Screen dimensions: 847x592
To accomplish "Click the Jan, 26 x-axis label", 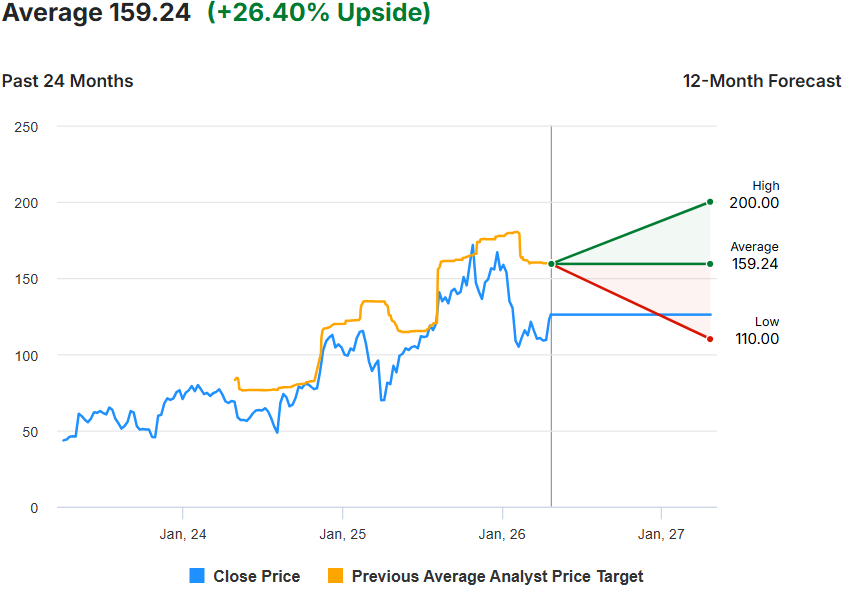I will 502,535.
